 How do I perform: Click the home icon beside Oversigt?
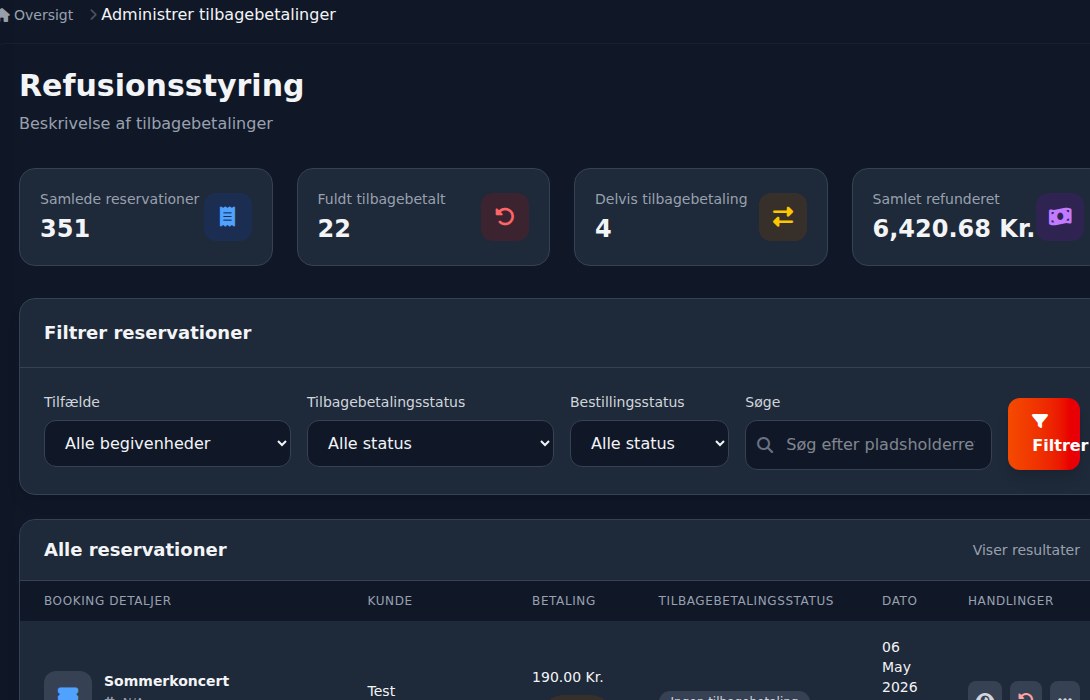click(x=4, y=15)
